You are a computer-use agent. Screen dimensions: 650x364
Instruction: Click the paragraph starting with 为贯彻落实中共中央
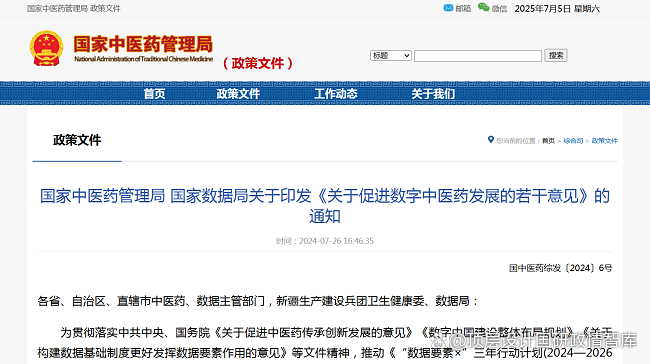[x=325, y=343]
